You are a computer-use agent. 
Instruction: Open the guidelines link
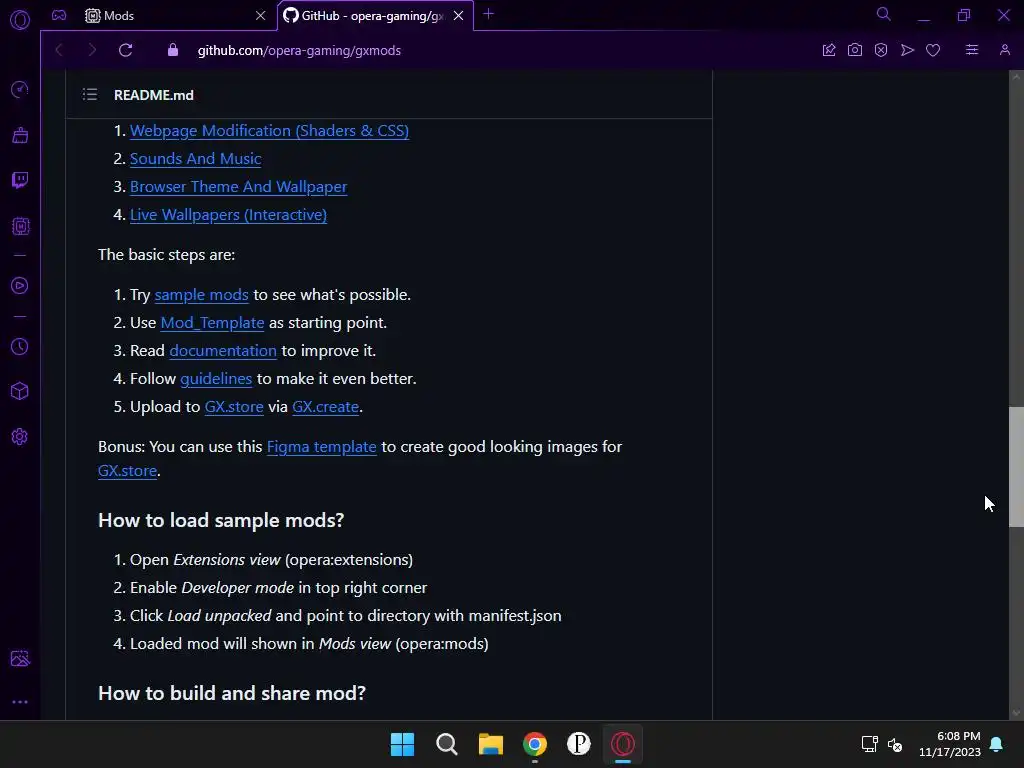[216, 379]
